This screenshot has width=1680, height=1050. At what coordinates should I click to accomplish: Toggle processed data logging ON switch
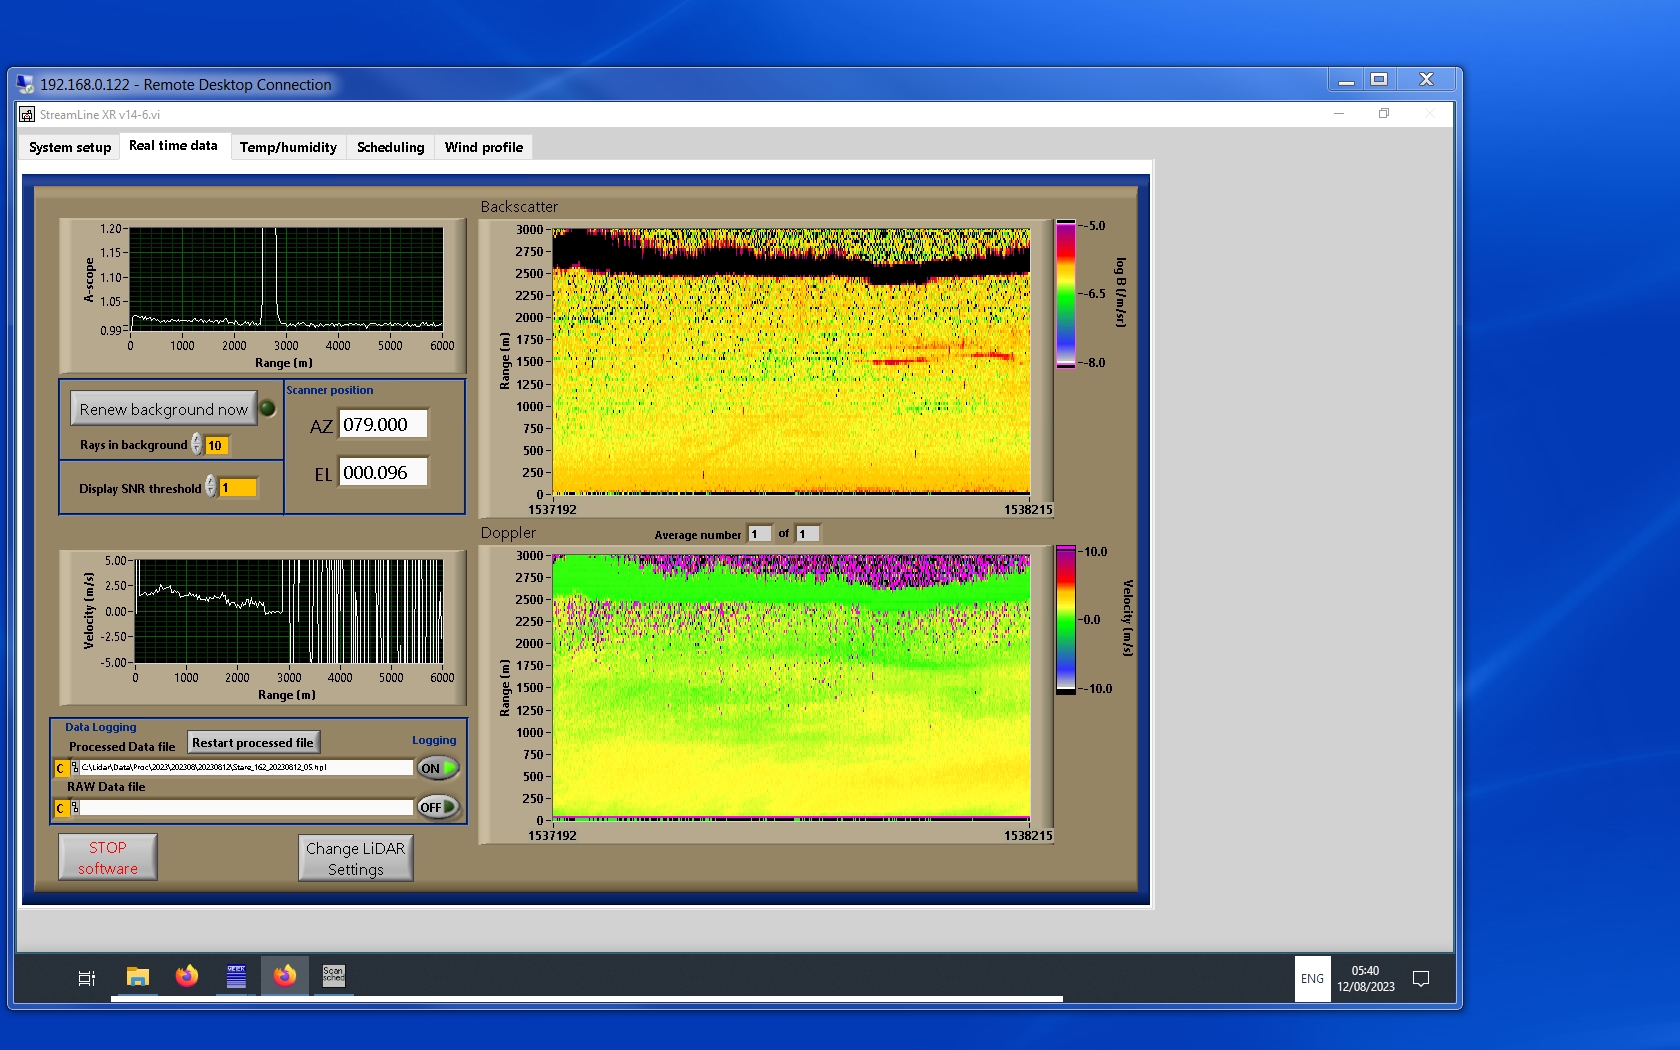[438, 768]
